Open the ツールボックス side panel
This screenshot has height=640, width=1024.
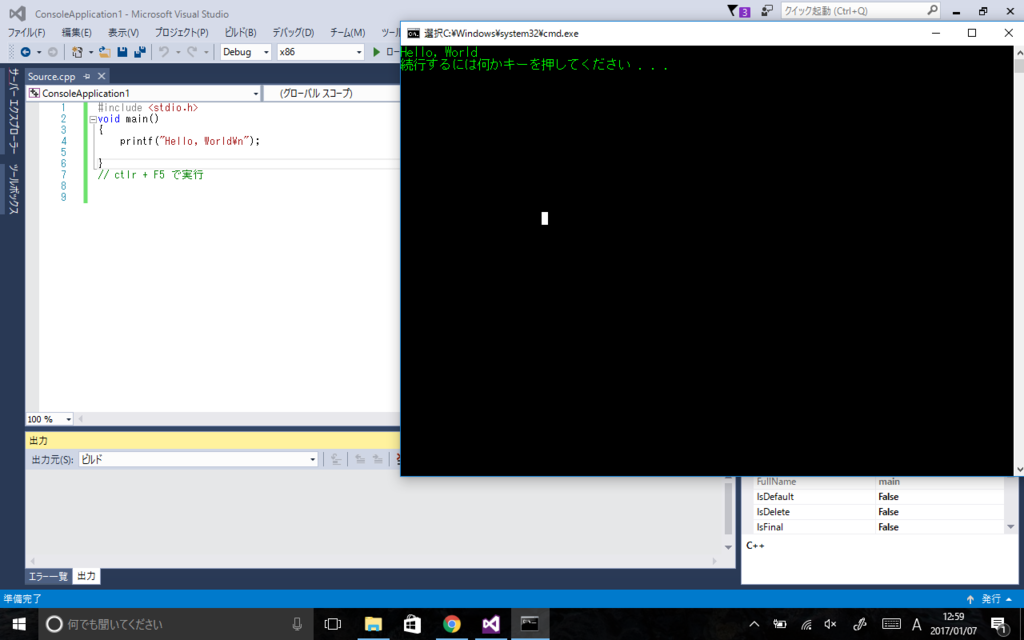13,189
